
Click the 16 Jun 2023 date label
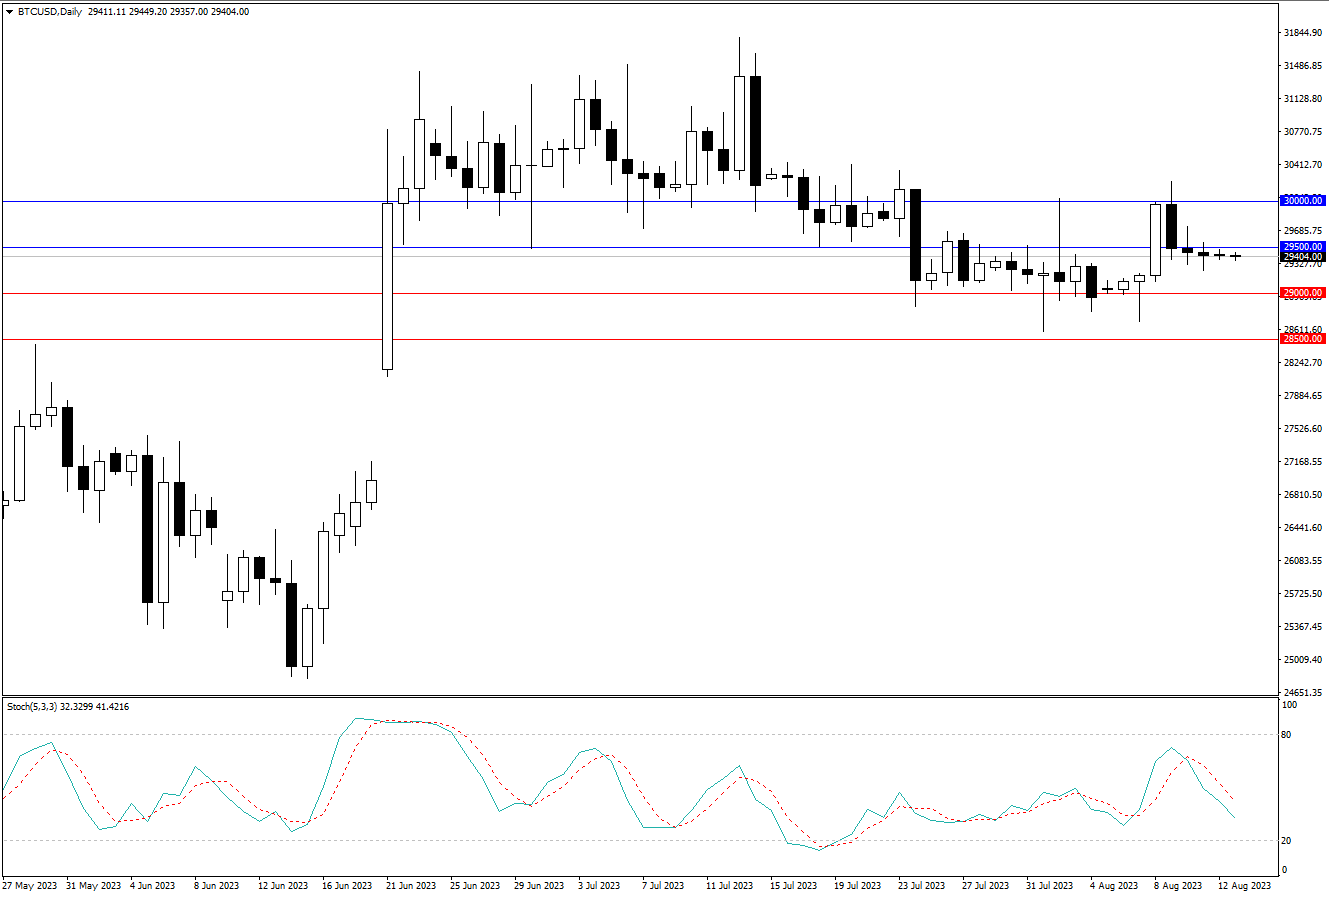pos(347,886)
